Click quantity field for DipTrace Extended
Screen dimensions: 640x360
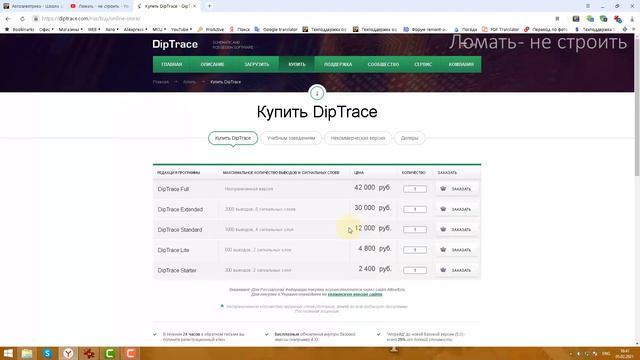point(415,209)
